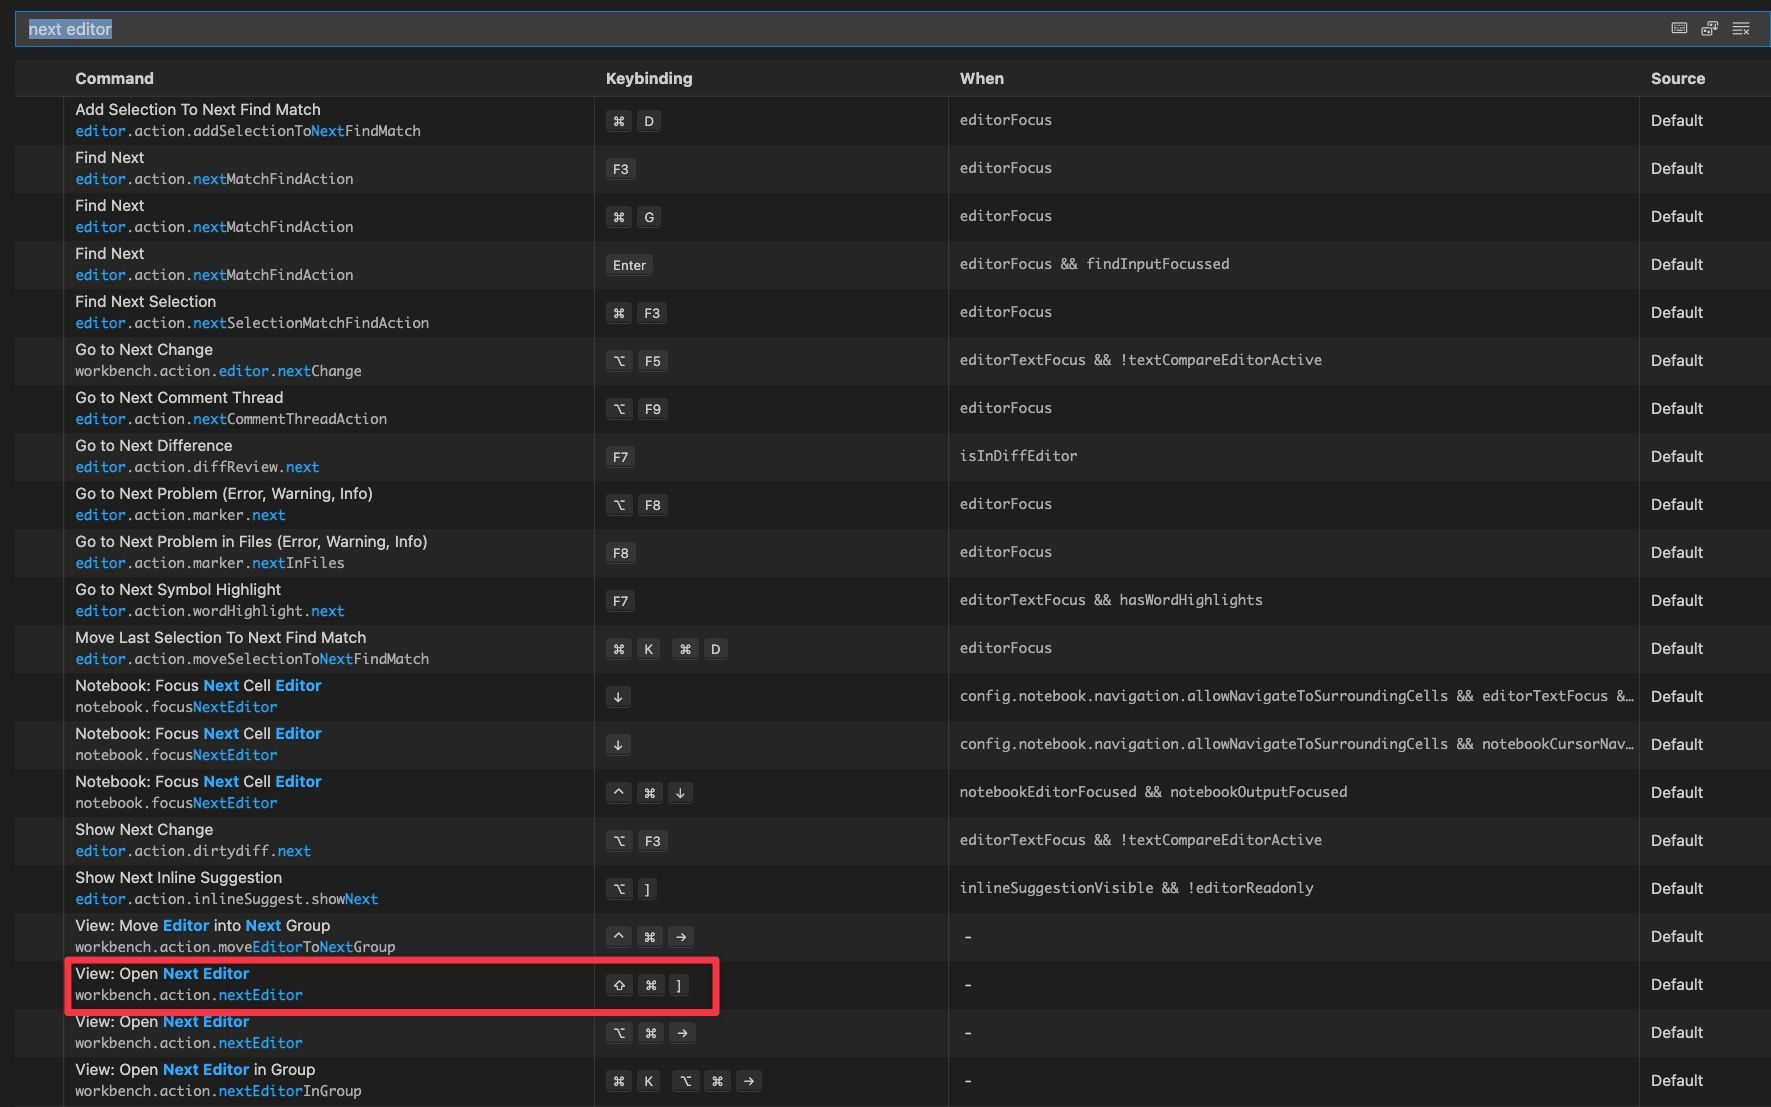Click when clause ending in 'notebookCursorNav…'
This screenshot has width=1771, height=1107.
click(x=1297, y=744)
